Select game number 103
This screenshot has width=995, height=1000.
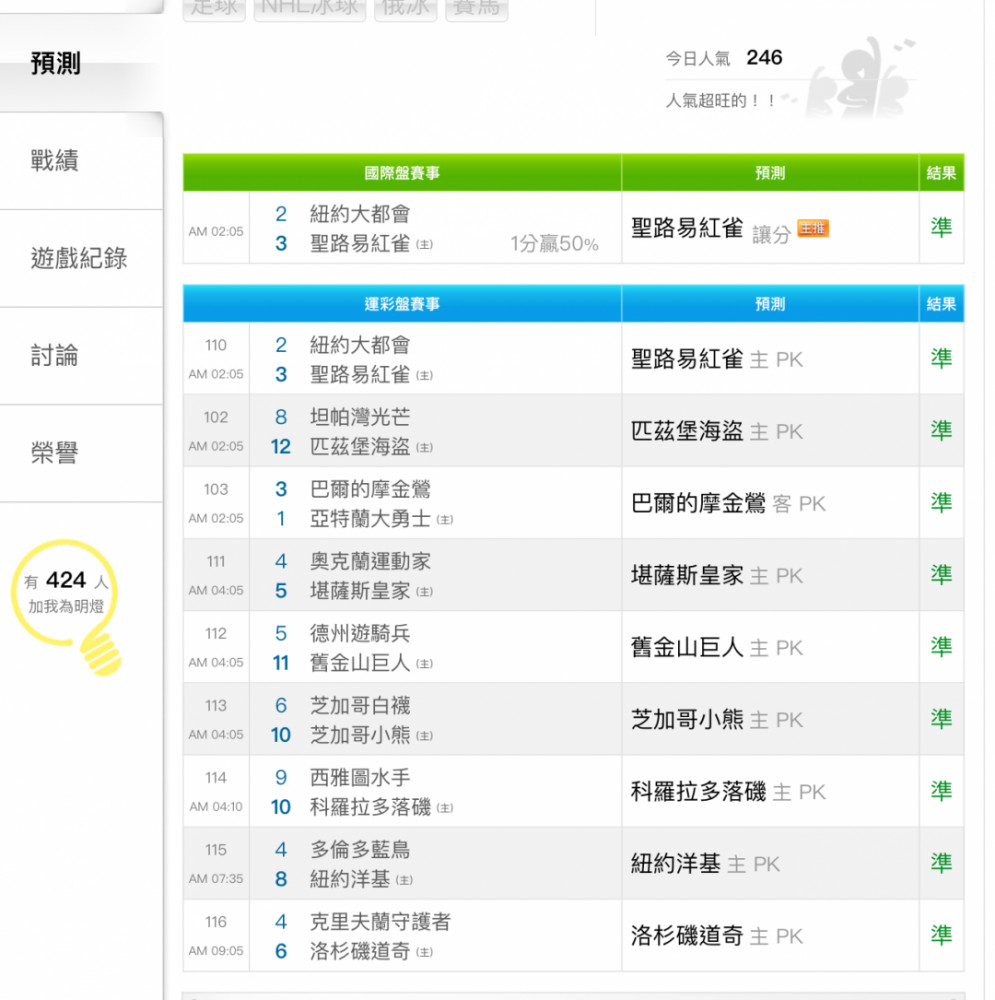[x=216, y=489]
